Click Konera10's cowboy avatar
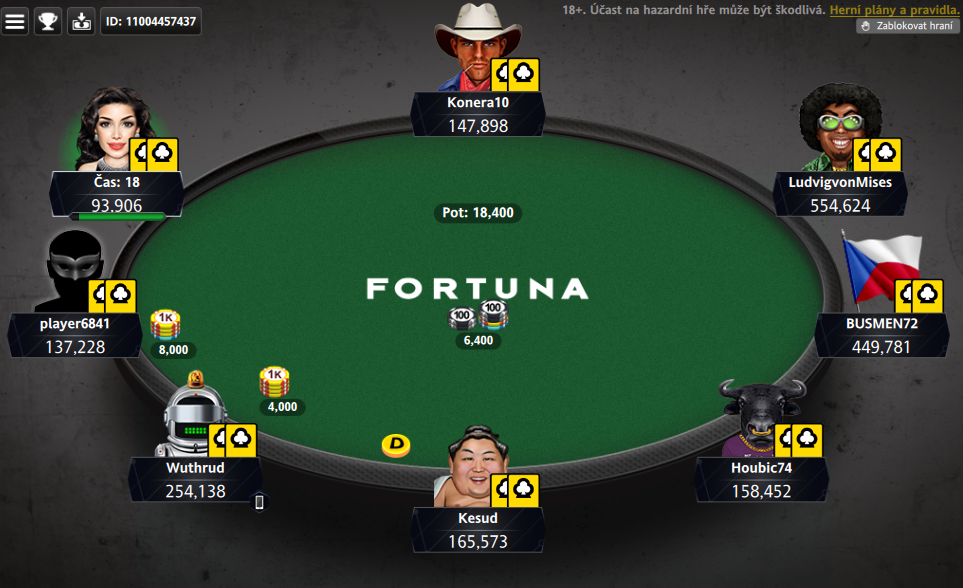 (472, 47)
